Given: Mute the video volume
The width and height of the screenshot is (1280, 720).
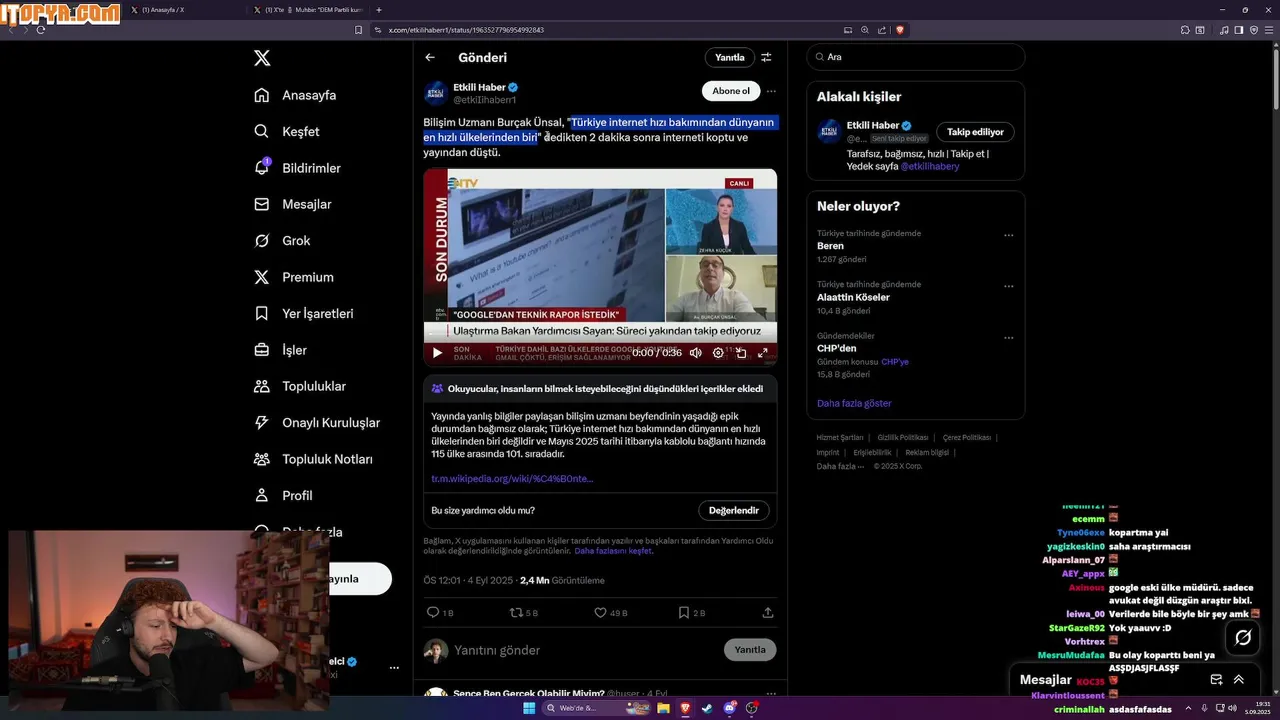Looking at the screenshot, I should click(x=696, y=353).
